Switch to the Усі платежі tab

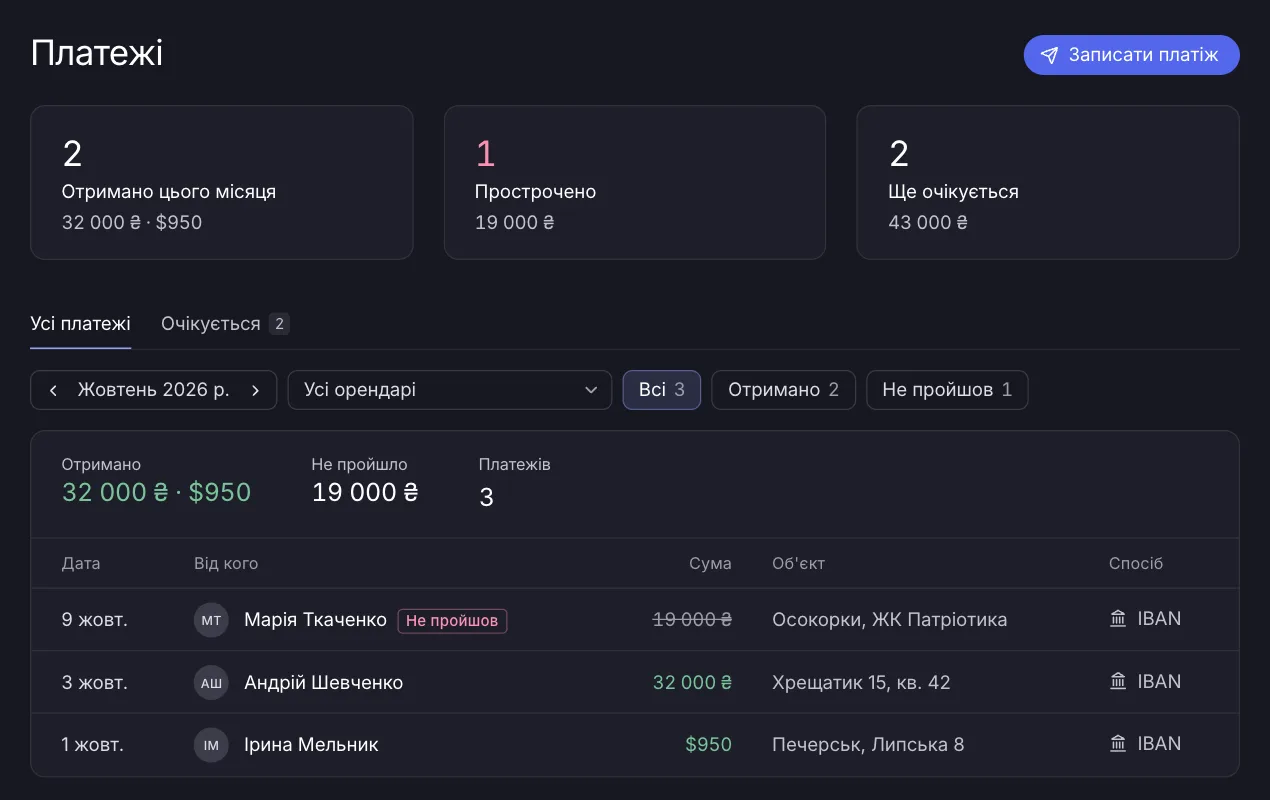click(80, 324)
